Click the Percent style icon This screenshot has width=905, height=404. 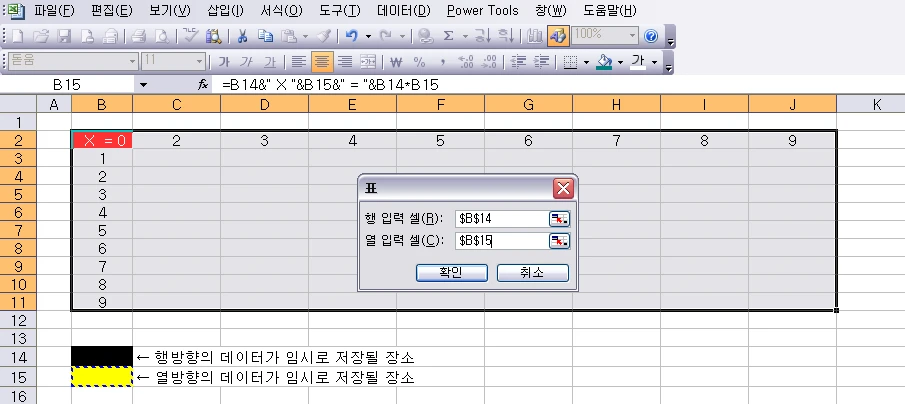(420, 62)
